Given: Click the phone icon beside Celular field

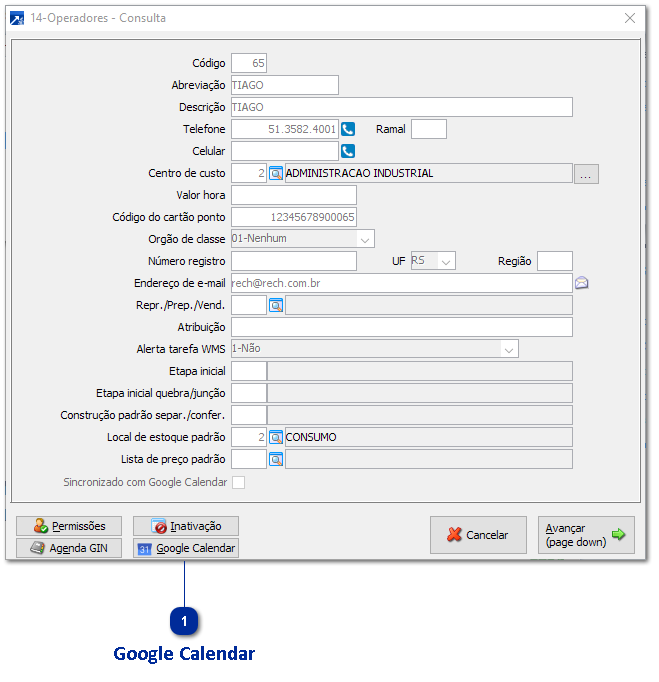Looking at the screenshot, I should tap(348, 151).
